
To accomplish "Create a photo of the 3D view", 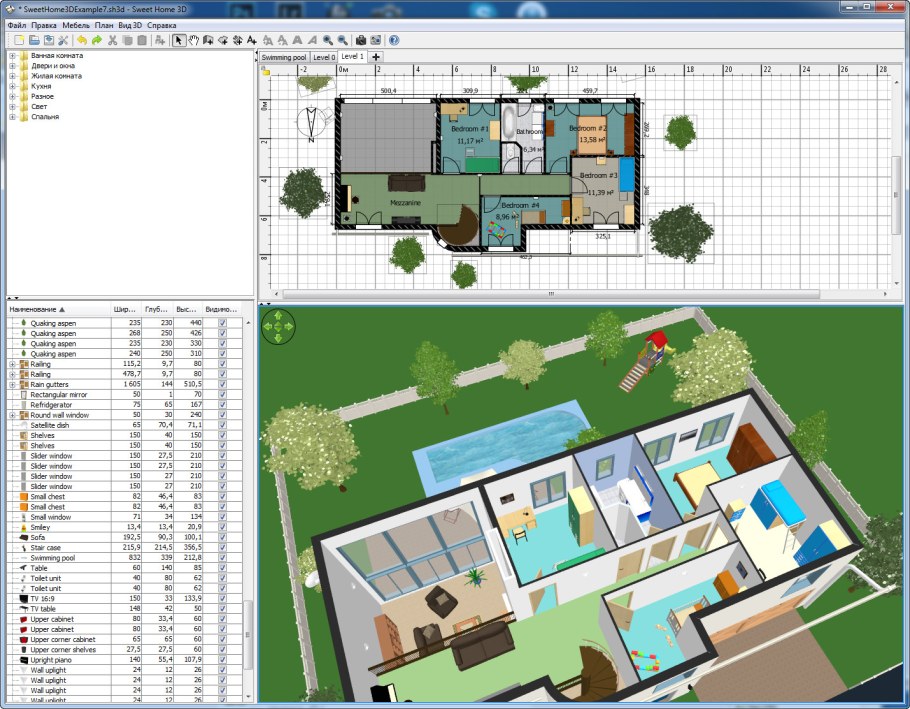I will pyautogui.click(x=361, y=41).
